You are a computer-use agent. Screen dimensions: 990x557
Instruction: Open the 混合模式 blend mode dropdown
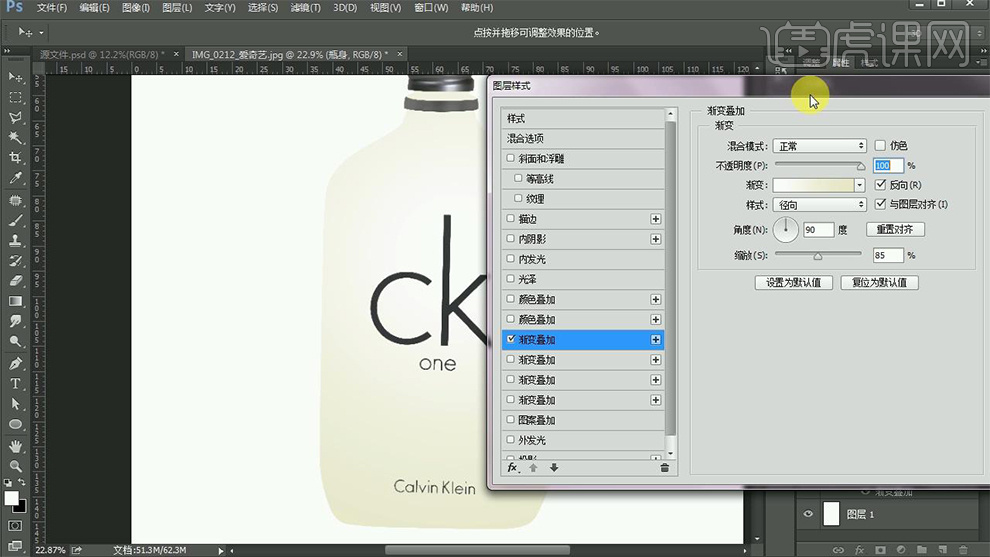click(819, 146)
